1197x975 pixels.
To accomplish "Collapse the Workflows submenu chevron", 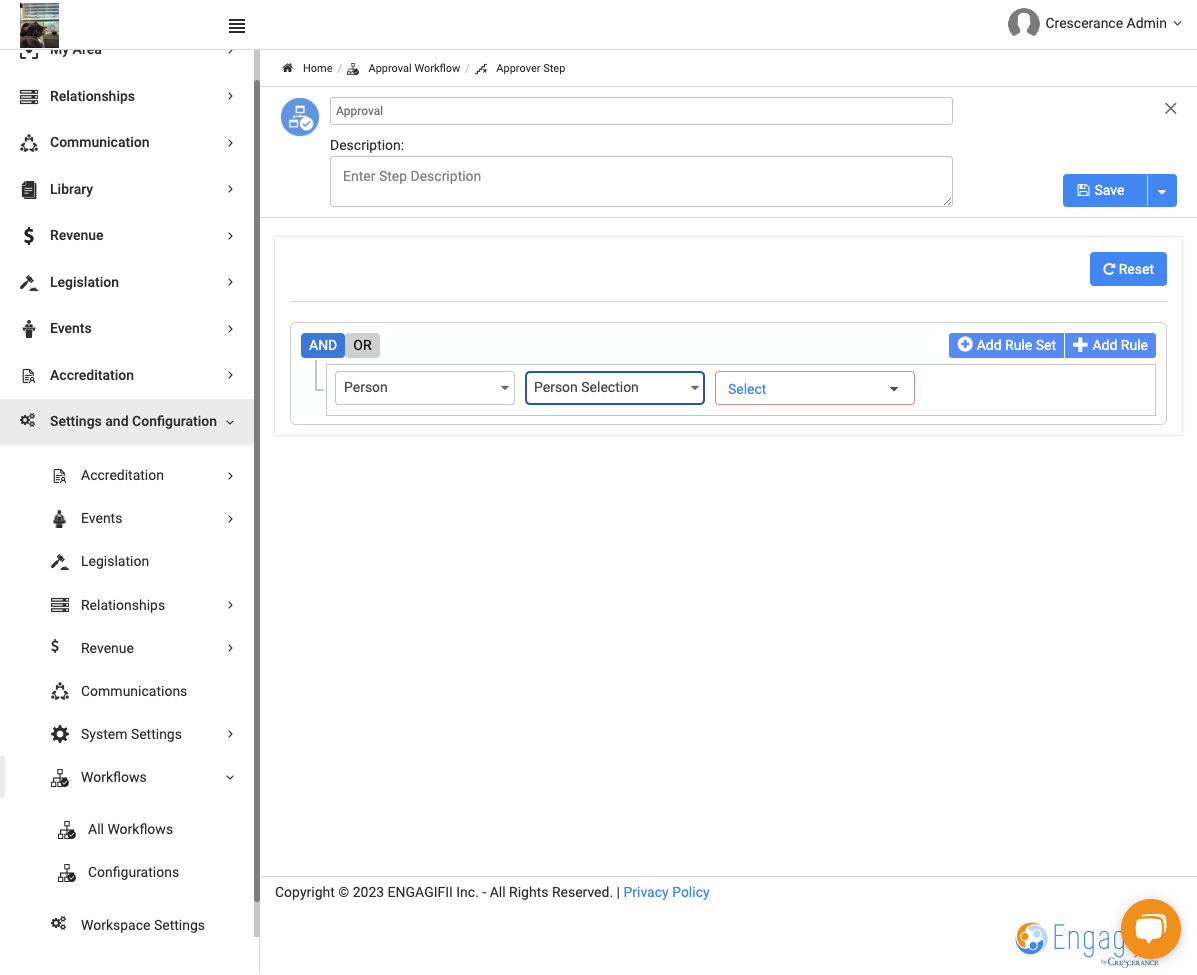I will coord(230,778).
